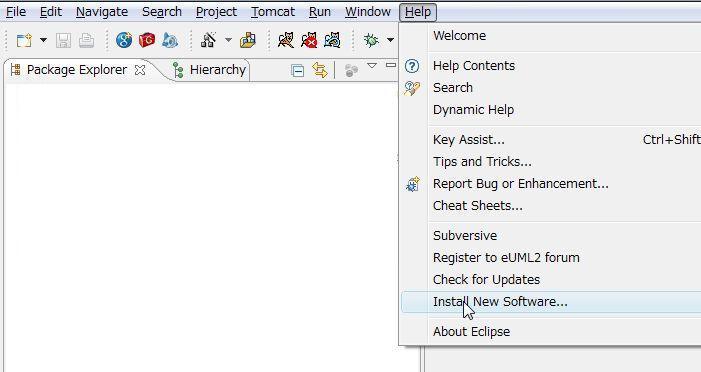The image size is (701, 372).
Task: Start Tomcat with the cat icon
Action: coord(286,40)
